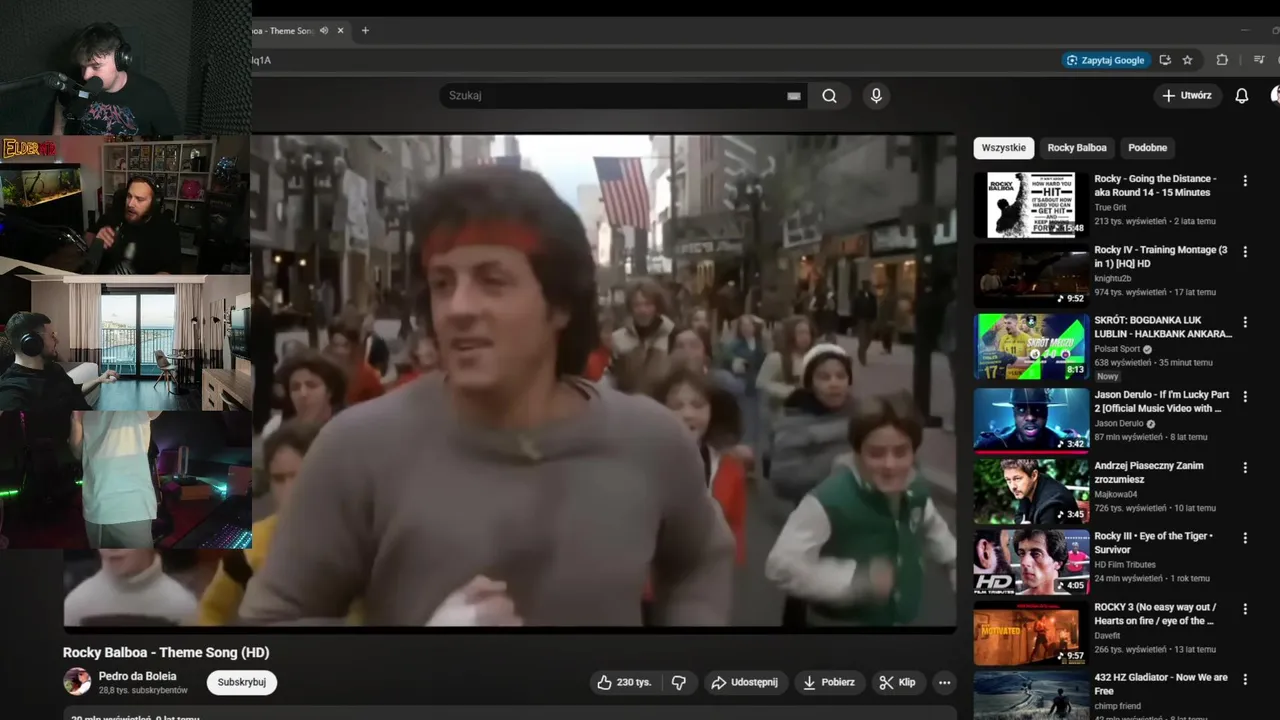The image size is (1280, 720).
Task: Open options menu for Andrzej Piaseczny video
Action: (1245, 467)
